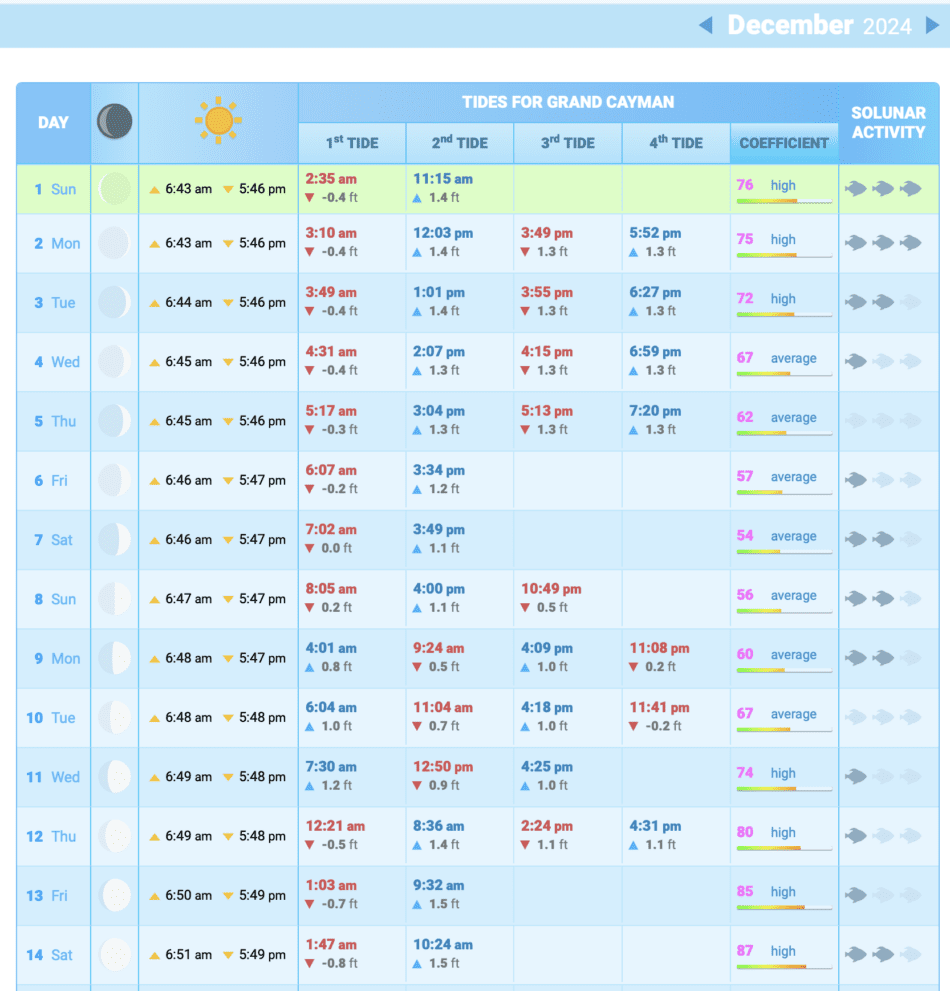Select the moon phase icon for Saturday 7

[x=114, y=540]
